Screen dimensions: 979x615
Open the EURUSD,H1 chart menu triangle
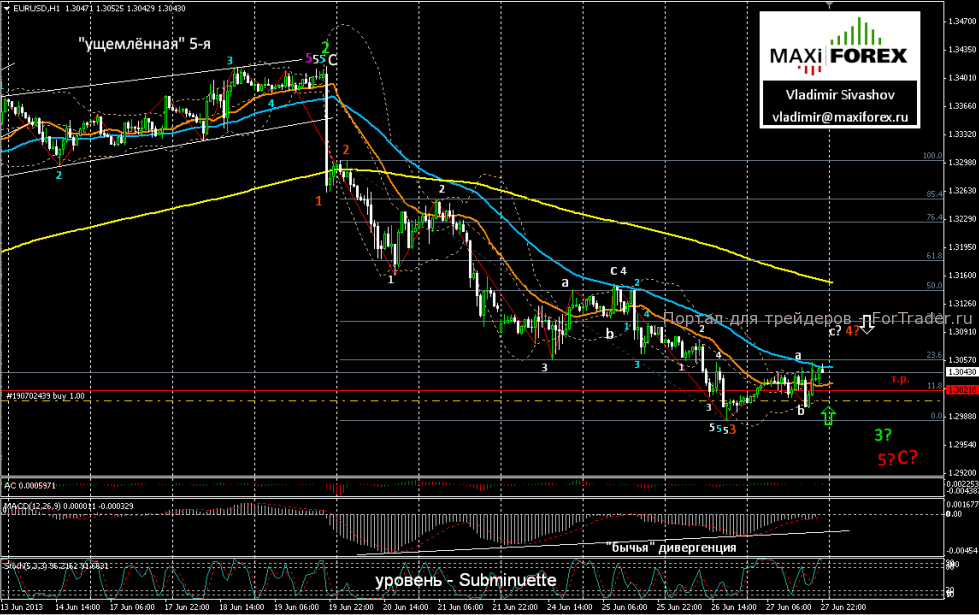(x=5, y=8)
